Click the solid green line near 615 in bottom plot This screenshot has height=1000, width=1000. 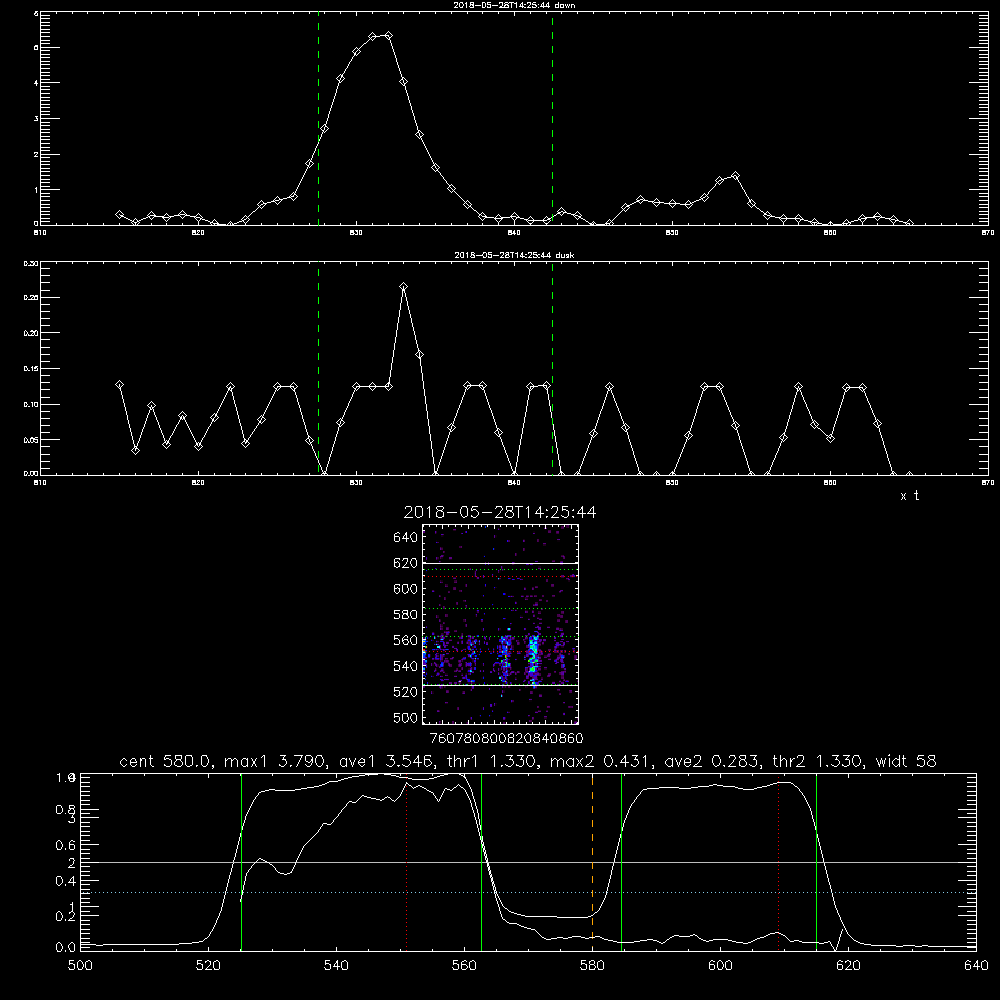coord(816,861)
